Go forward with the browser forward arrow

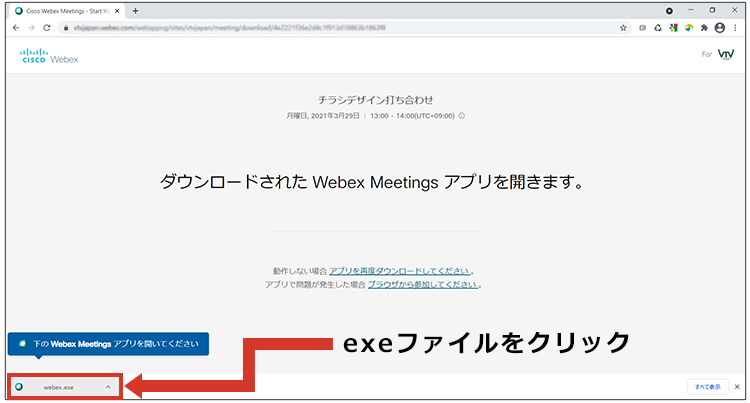[x=31, y=28]
